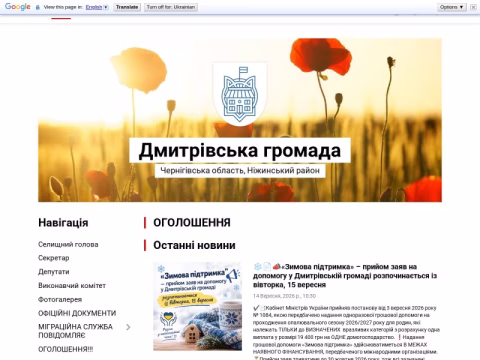The height and width of the screenshot is (360, 480).
Task: Open ОФІЦІЙНІ ДОКУМЕНТИ navigation link
Action: [77, 313]
